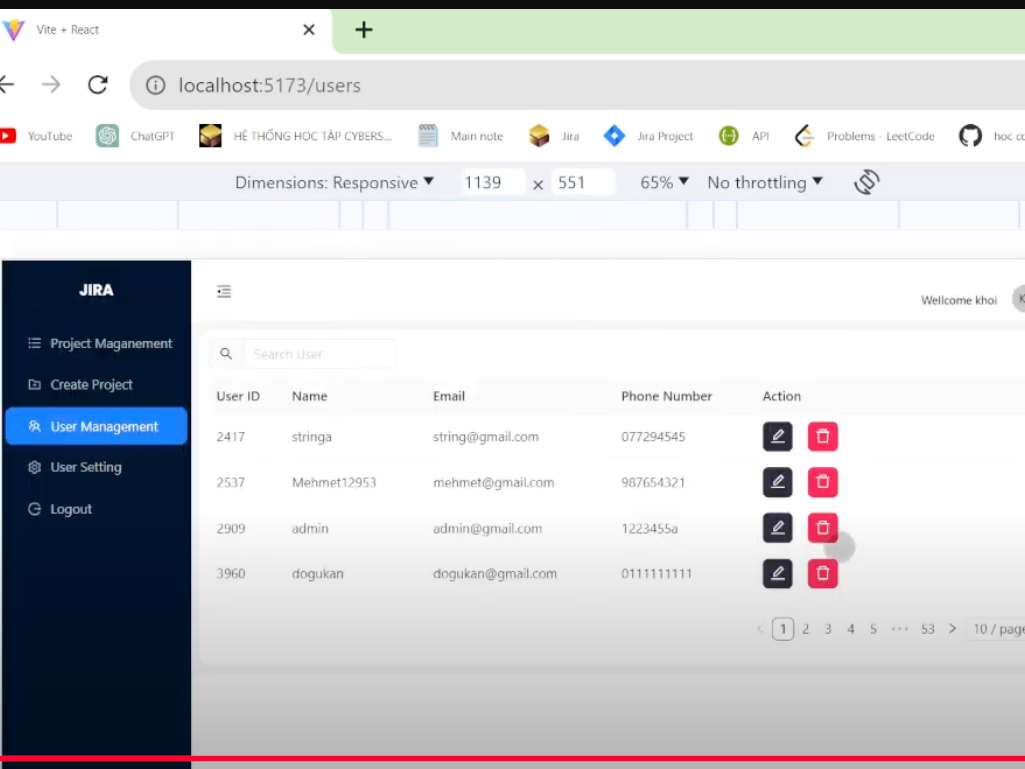Open the Dimensions Responsive dropdown

click(334, 182)
